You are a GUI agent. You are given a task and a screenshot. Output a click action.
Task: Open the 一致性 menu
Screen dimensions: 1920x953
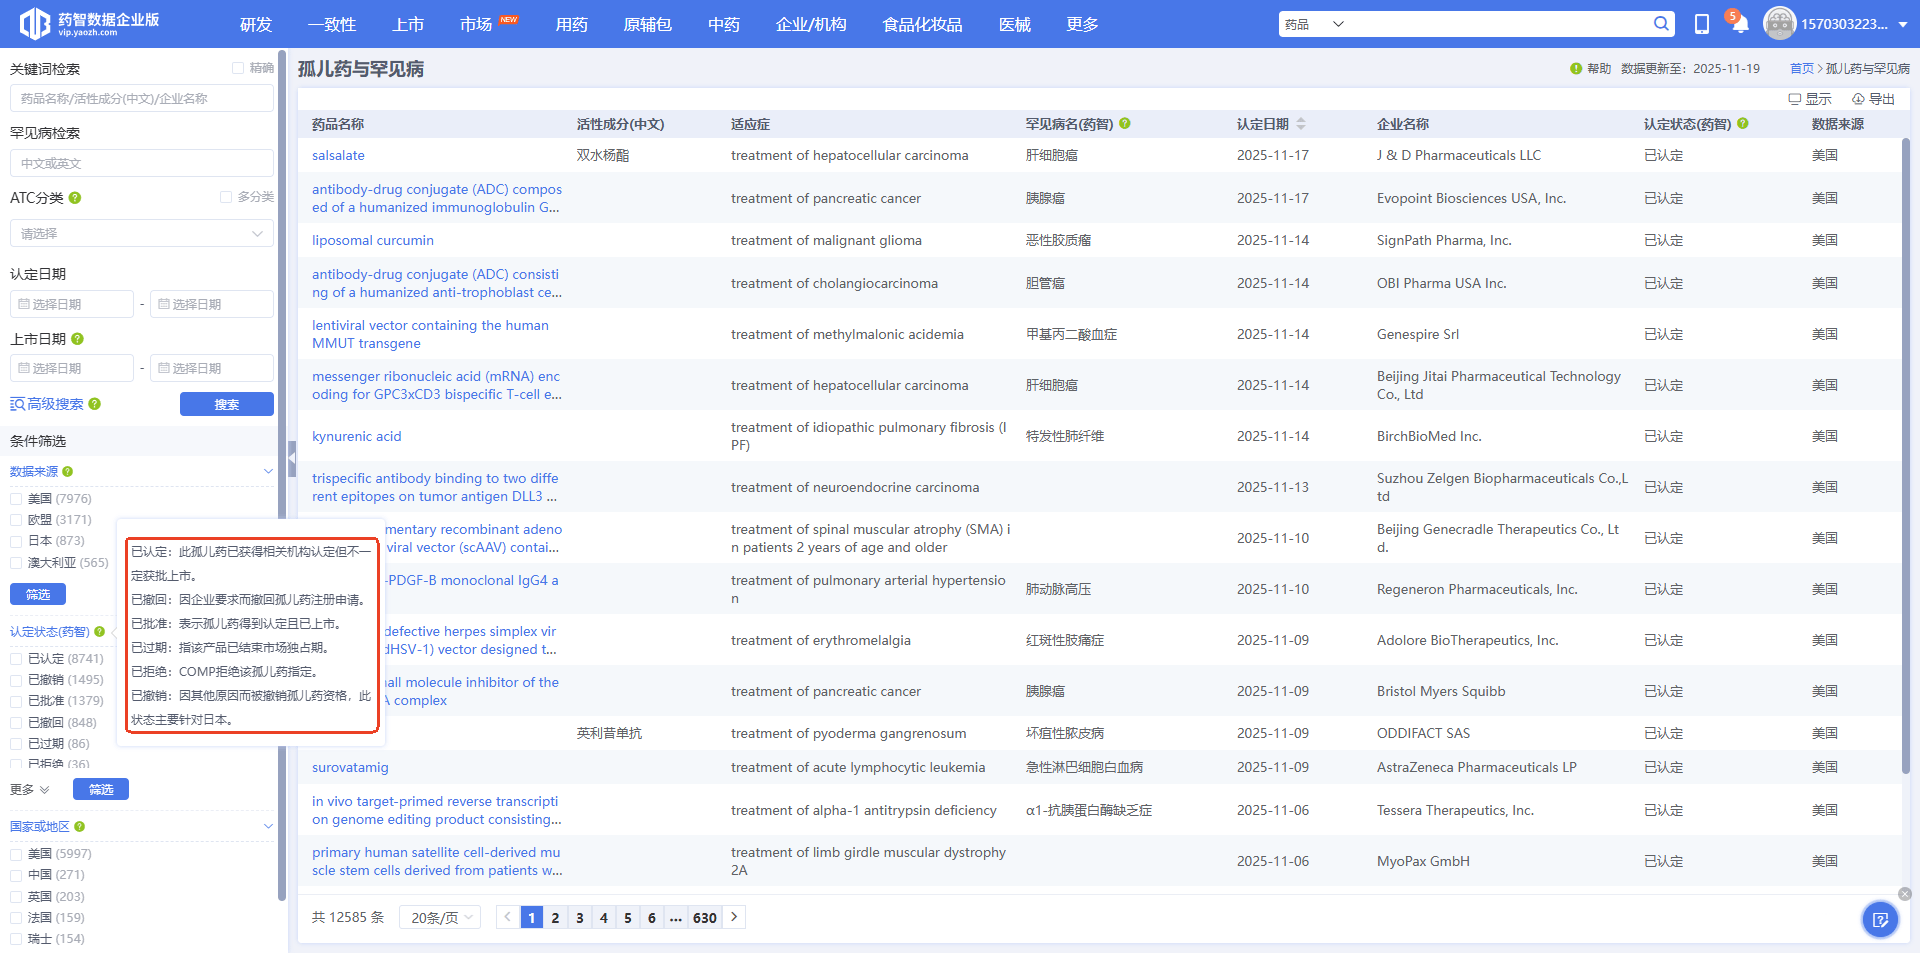332,24
